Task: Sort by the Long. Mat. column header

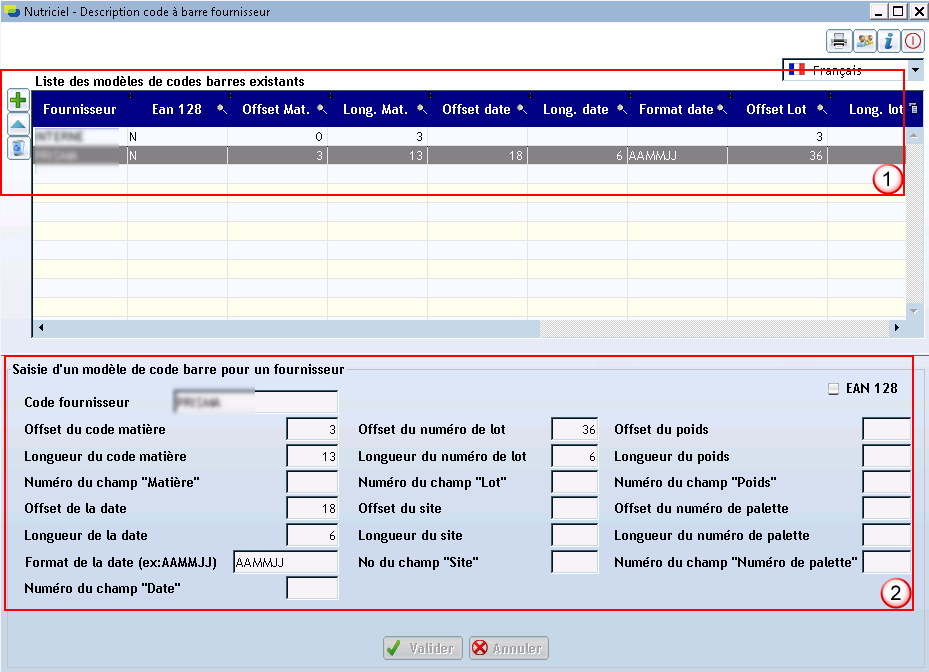Action: tap(375, 110)
